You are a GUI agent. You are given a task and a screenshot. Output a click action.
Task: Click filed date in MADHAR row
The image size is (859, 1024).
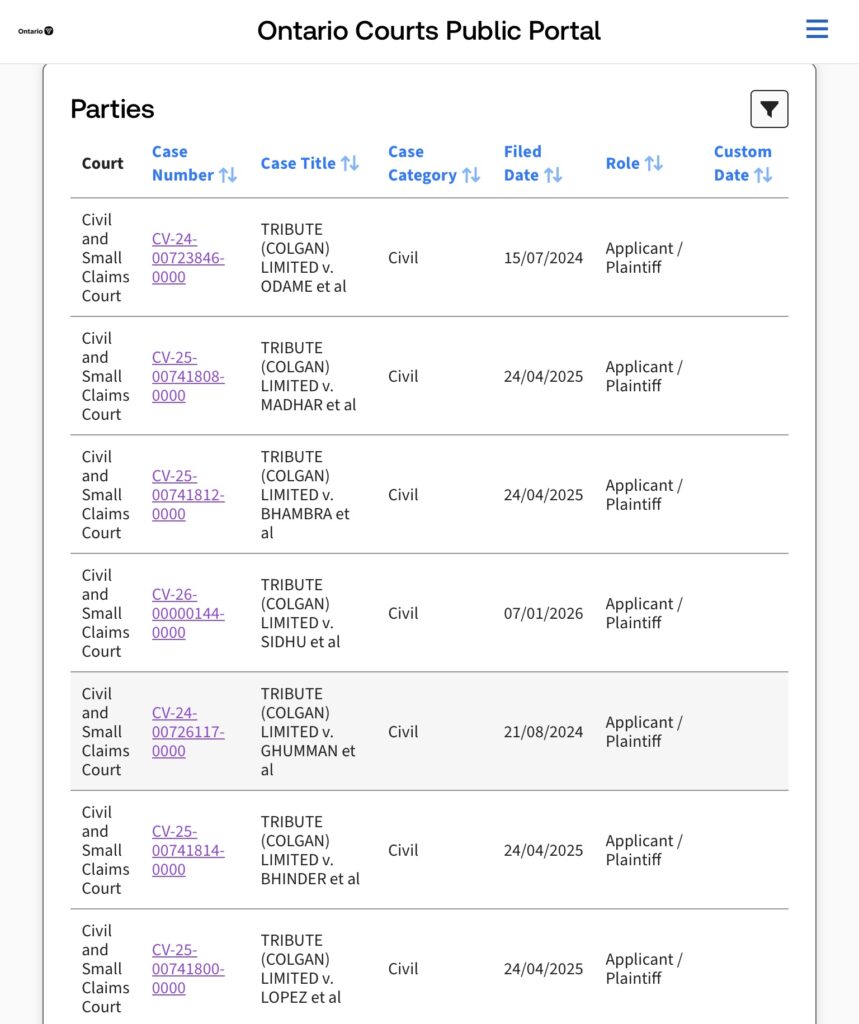coord(543,377)
